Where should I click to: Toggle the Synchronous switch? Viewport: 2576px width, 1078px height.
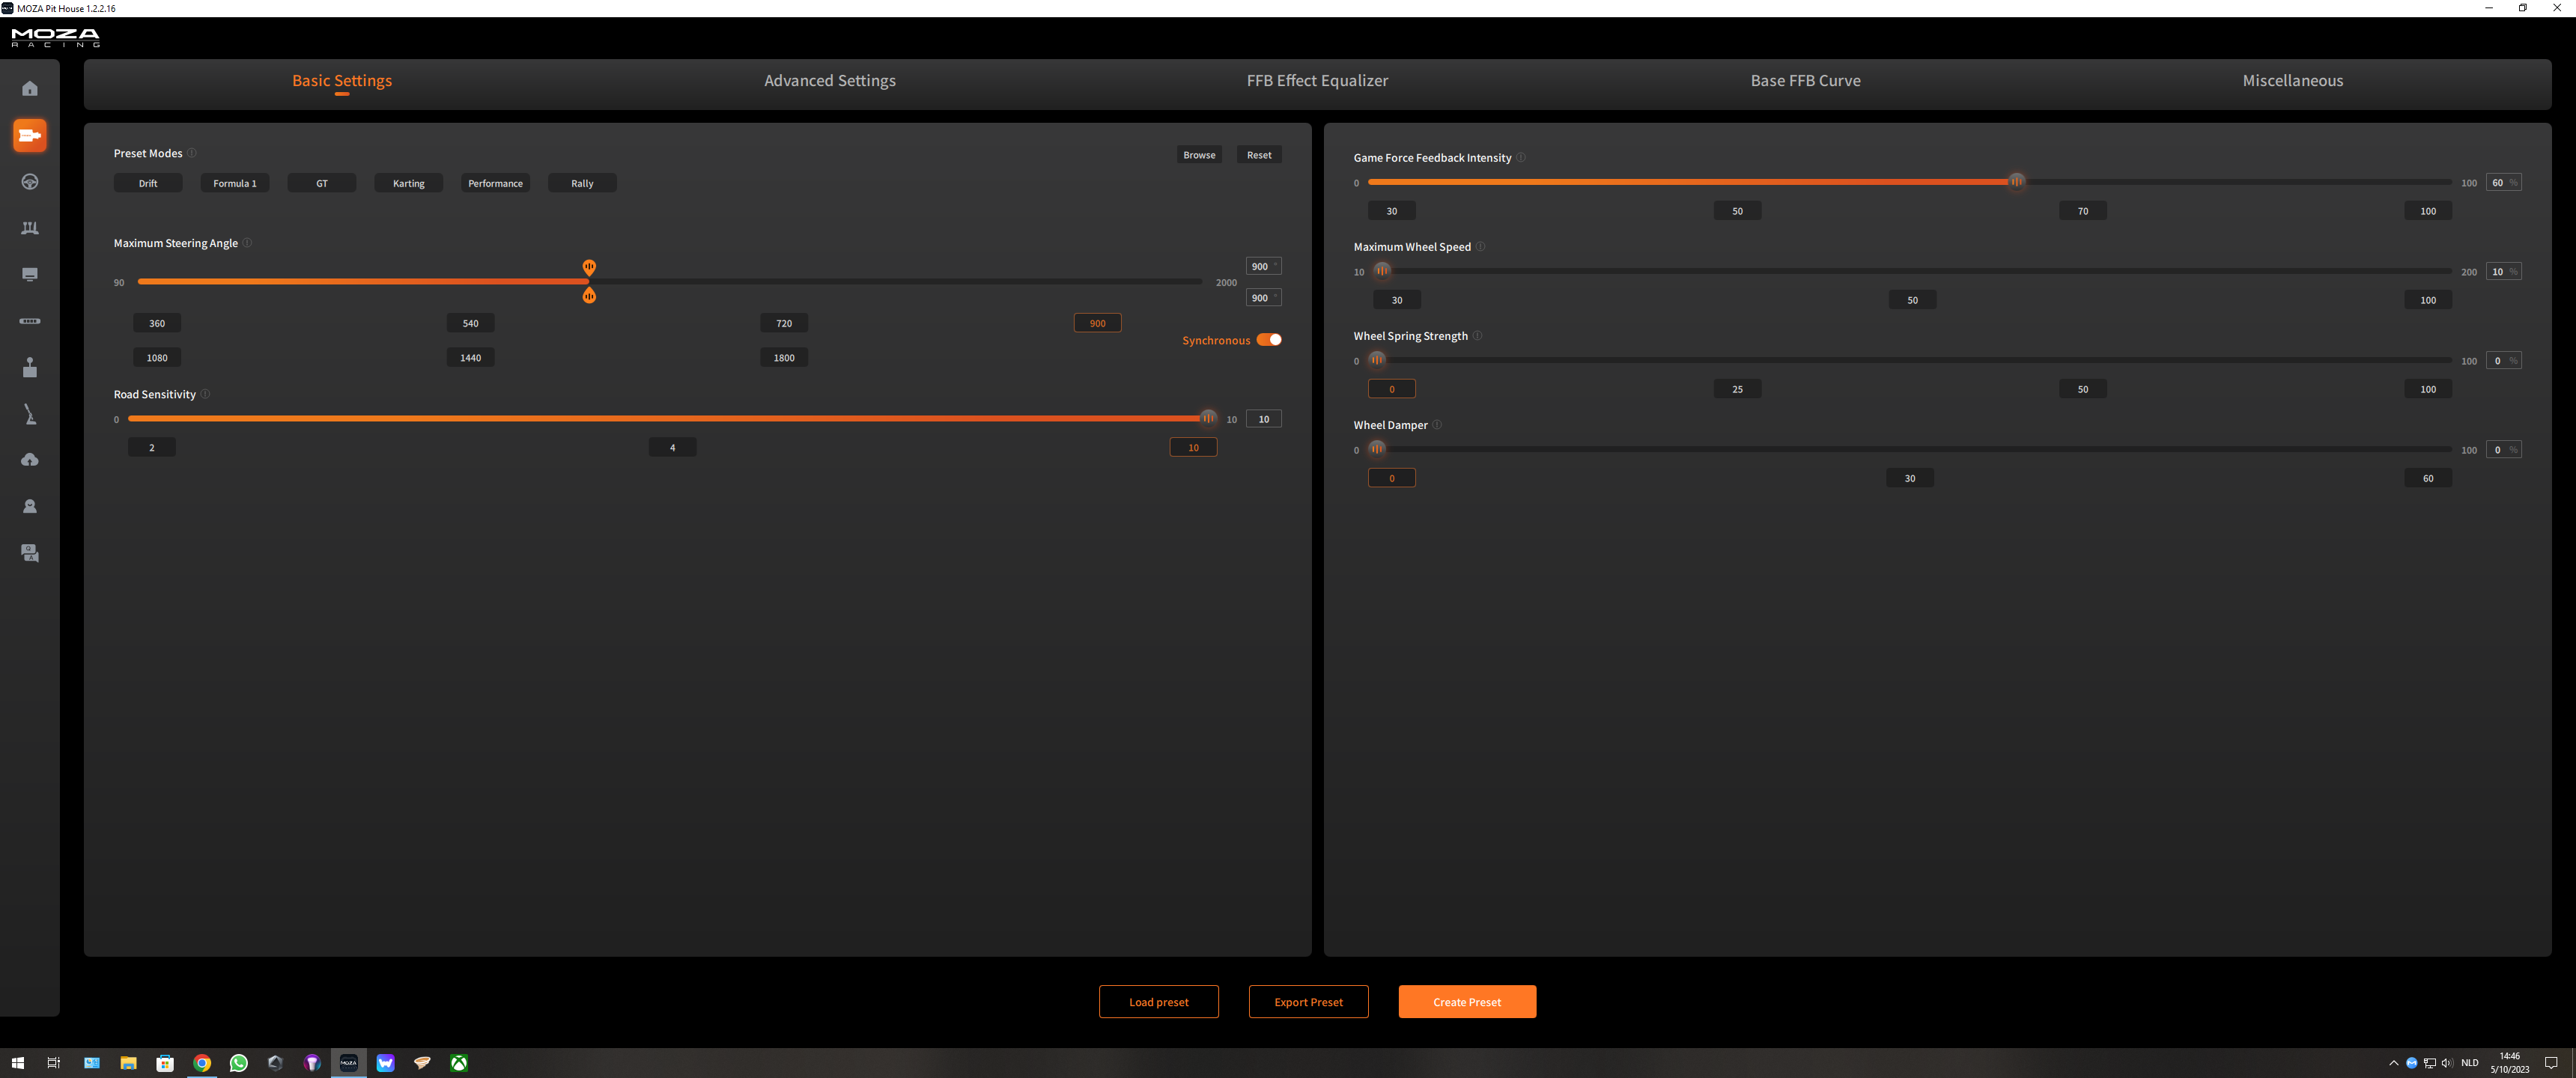coord(1269,340)
